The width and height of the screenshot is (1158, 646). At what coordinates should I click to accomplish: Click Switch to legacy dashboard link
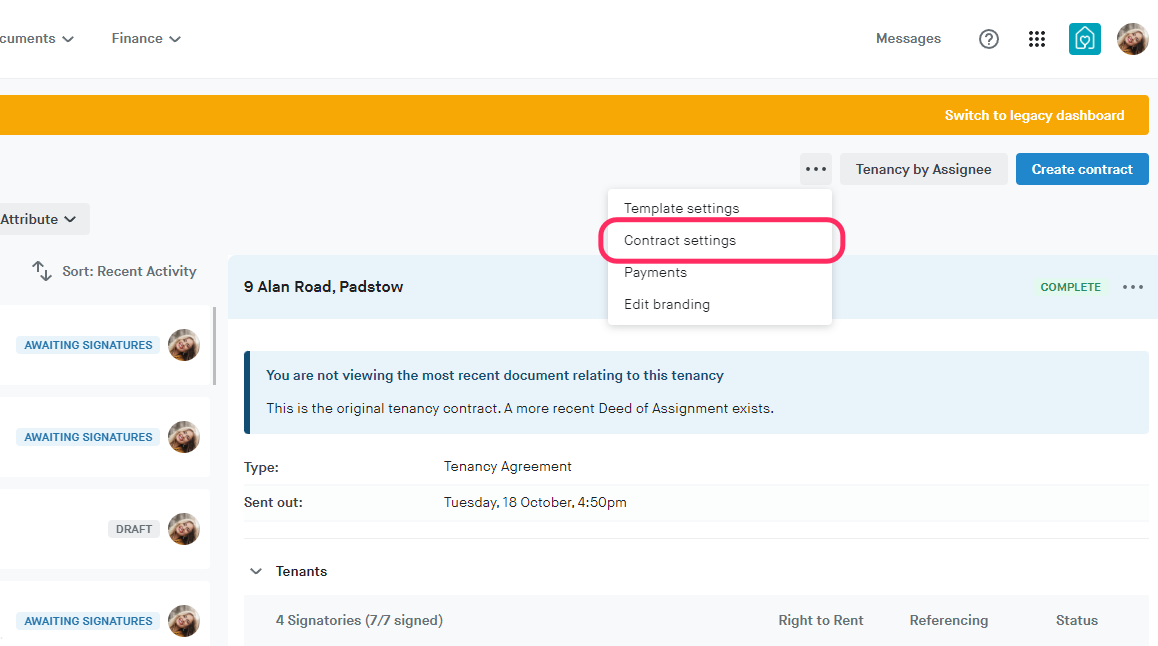(1034, 115)
